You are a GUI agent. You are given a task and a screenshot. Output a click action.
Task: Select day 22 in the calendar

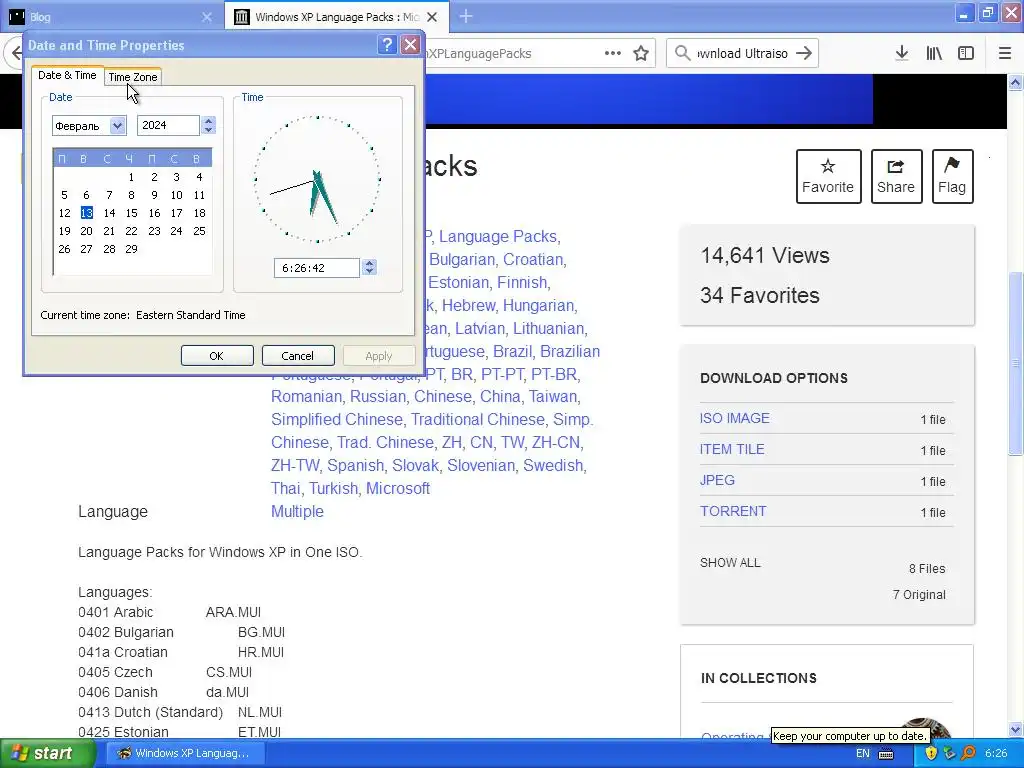pos(131,231)
